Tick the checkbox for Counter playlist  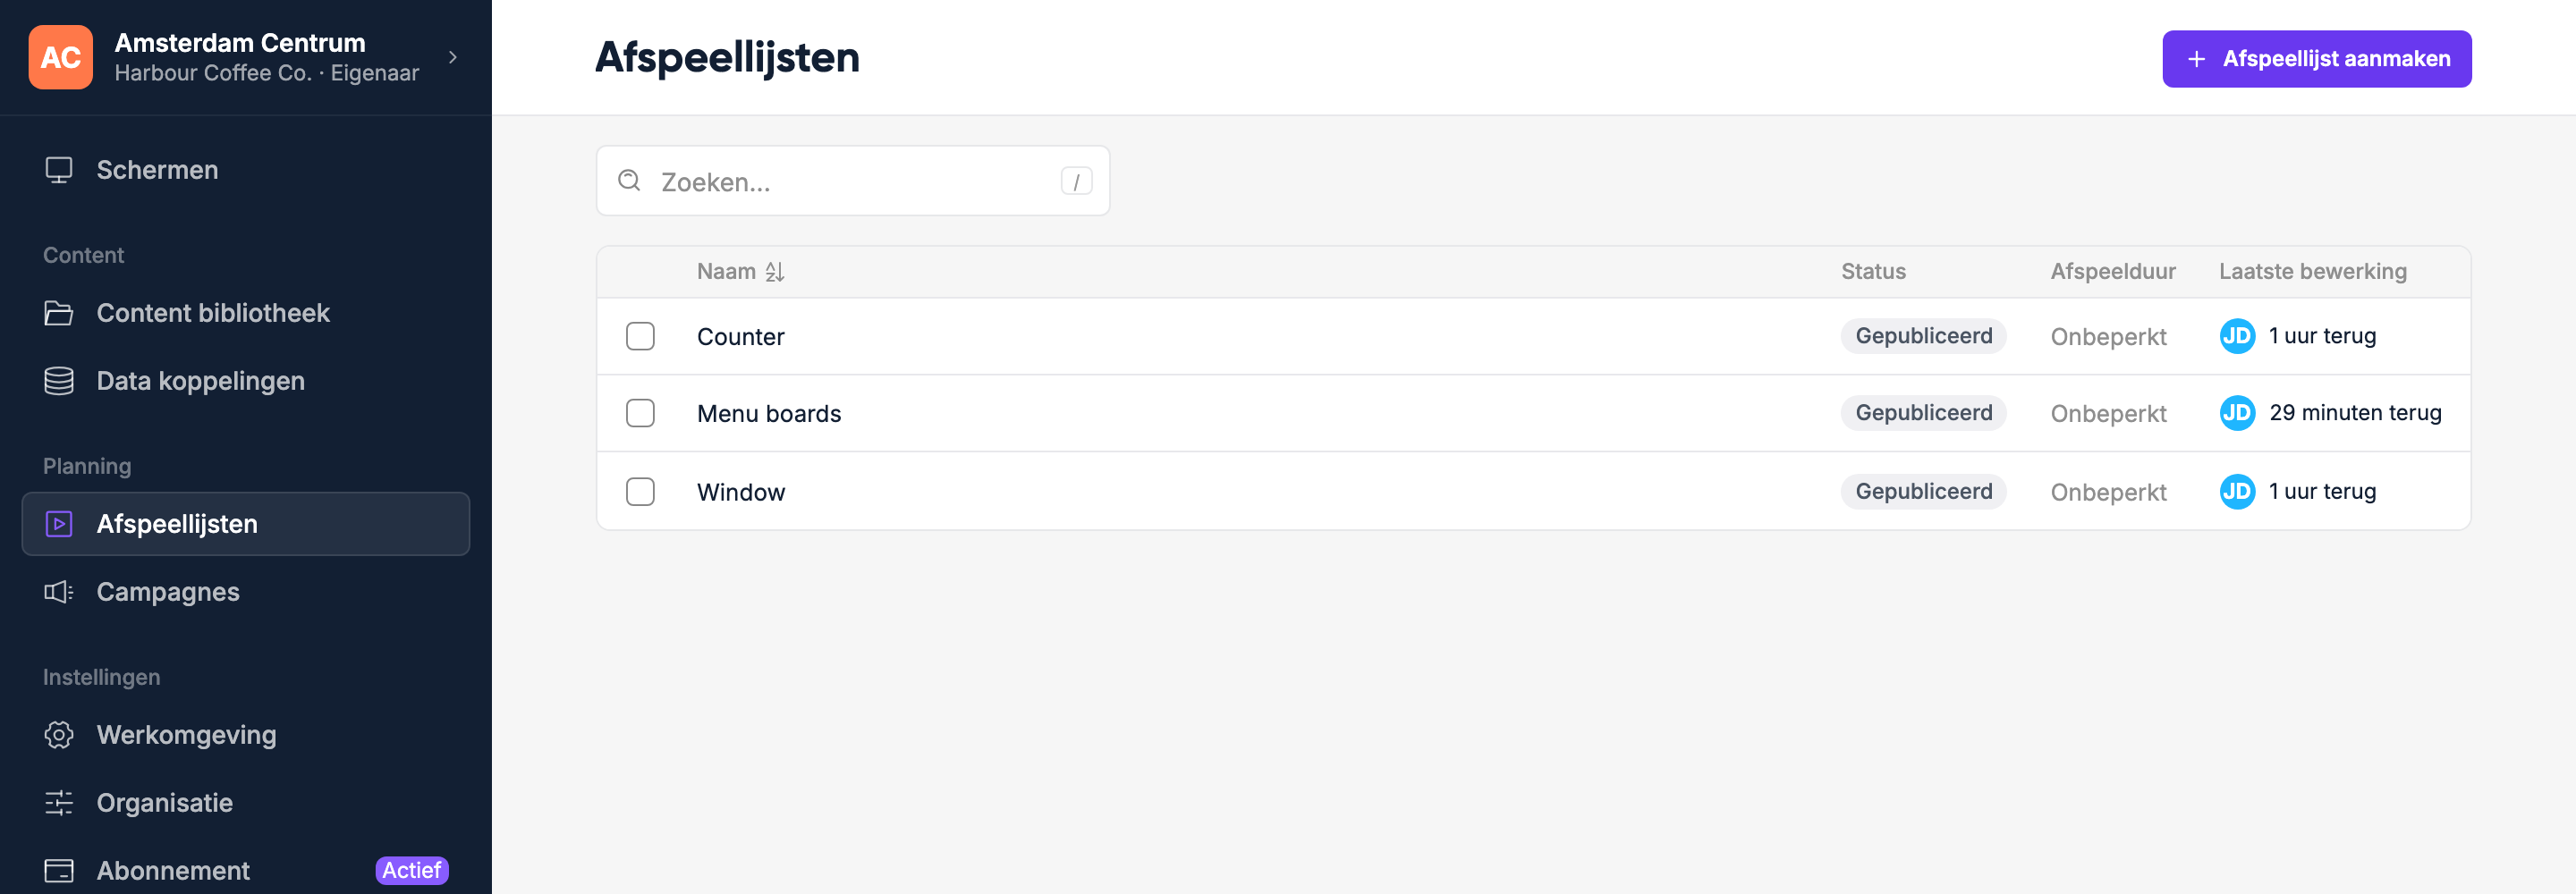(640, 336)
